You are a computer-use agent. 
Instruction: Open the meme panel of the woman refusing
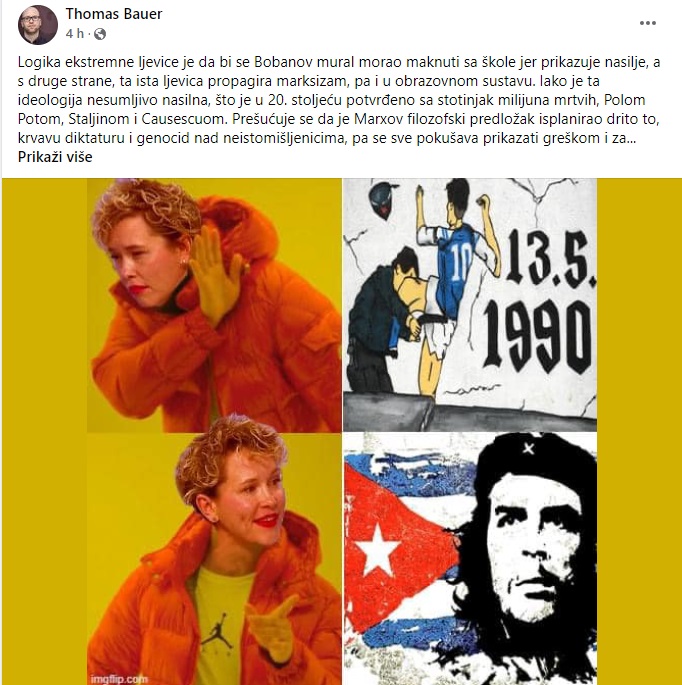[215, 305]
